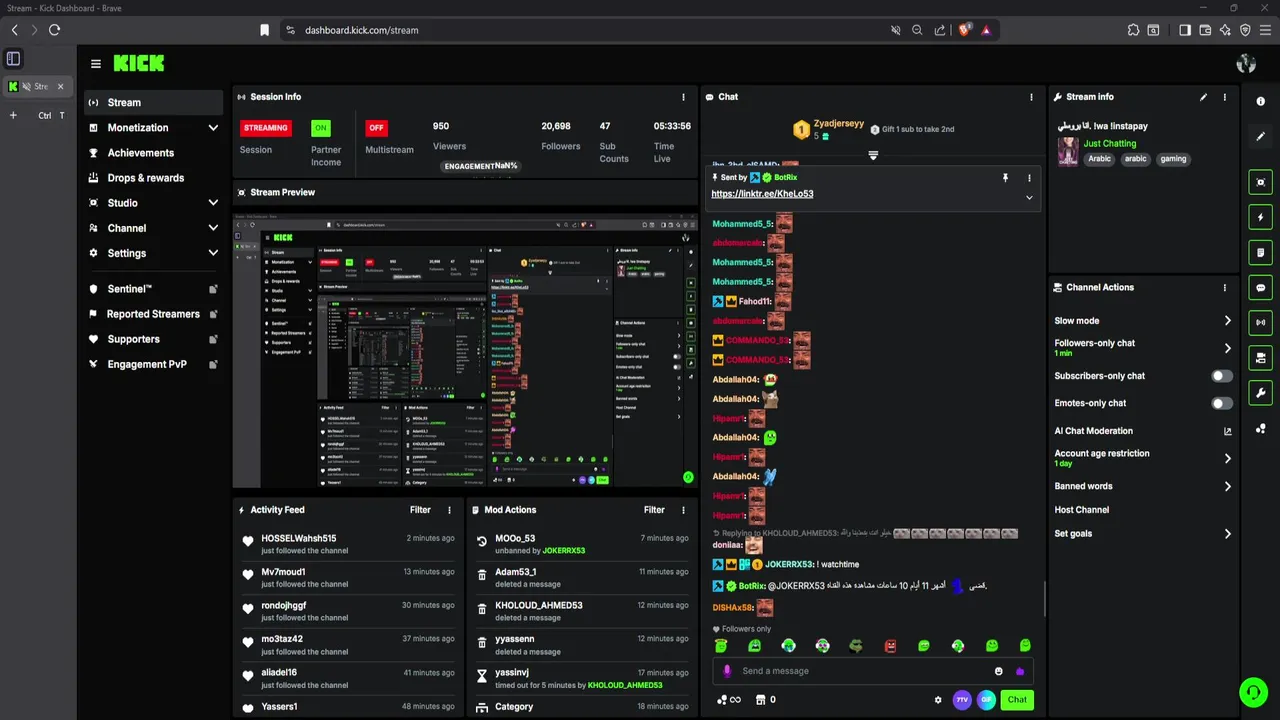Open Followers-only chat options chevron
The width and height of the screenshot is (1280, 720).
(1227, 348)
